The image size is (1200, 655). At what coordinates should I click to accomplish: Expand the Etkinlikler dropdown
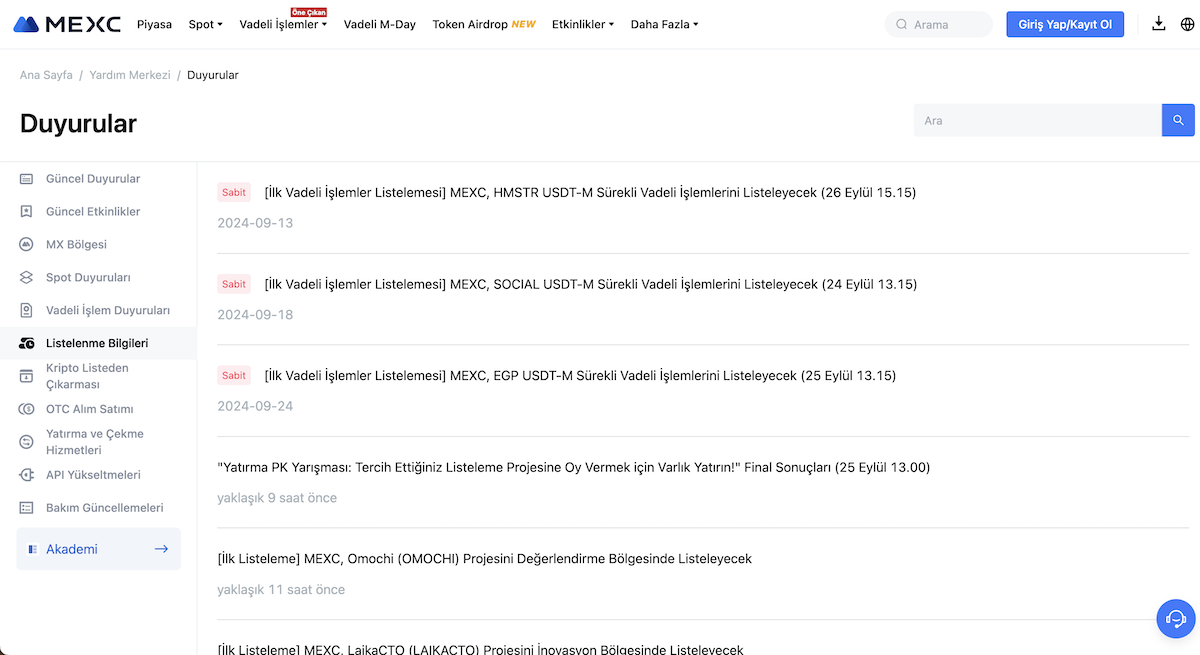coord(582,24)
